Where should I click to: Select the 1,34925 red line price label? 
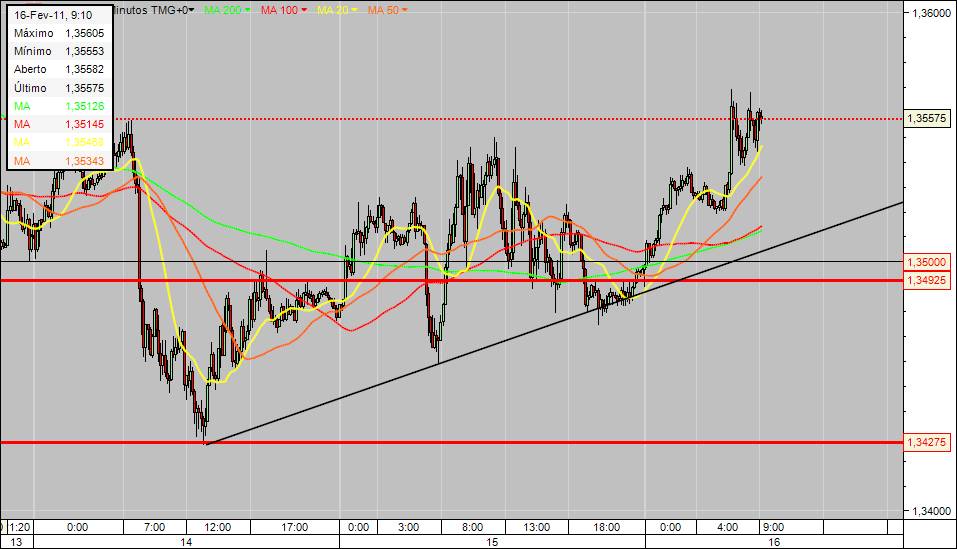click(x=926, y=281)
